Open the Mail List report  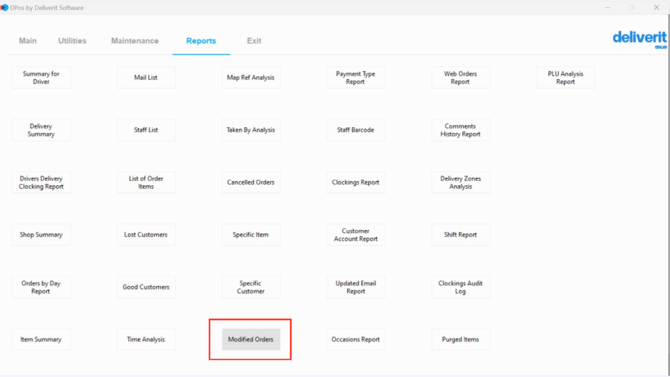click(146, 77)
